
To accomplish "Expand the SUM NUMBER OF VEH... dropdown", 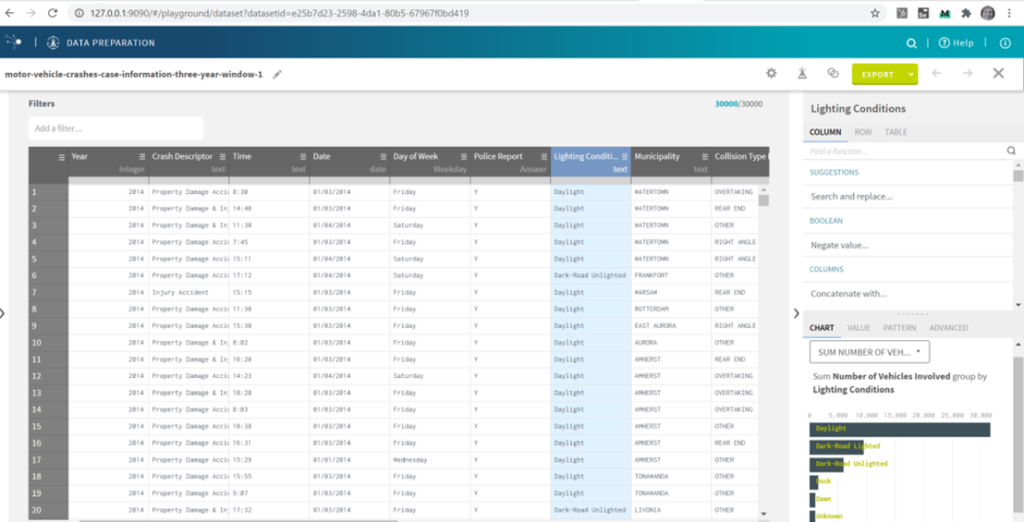I will pos(869,352).
